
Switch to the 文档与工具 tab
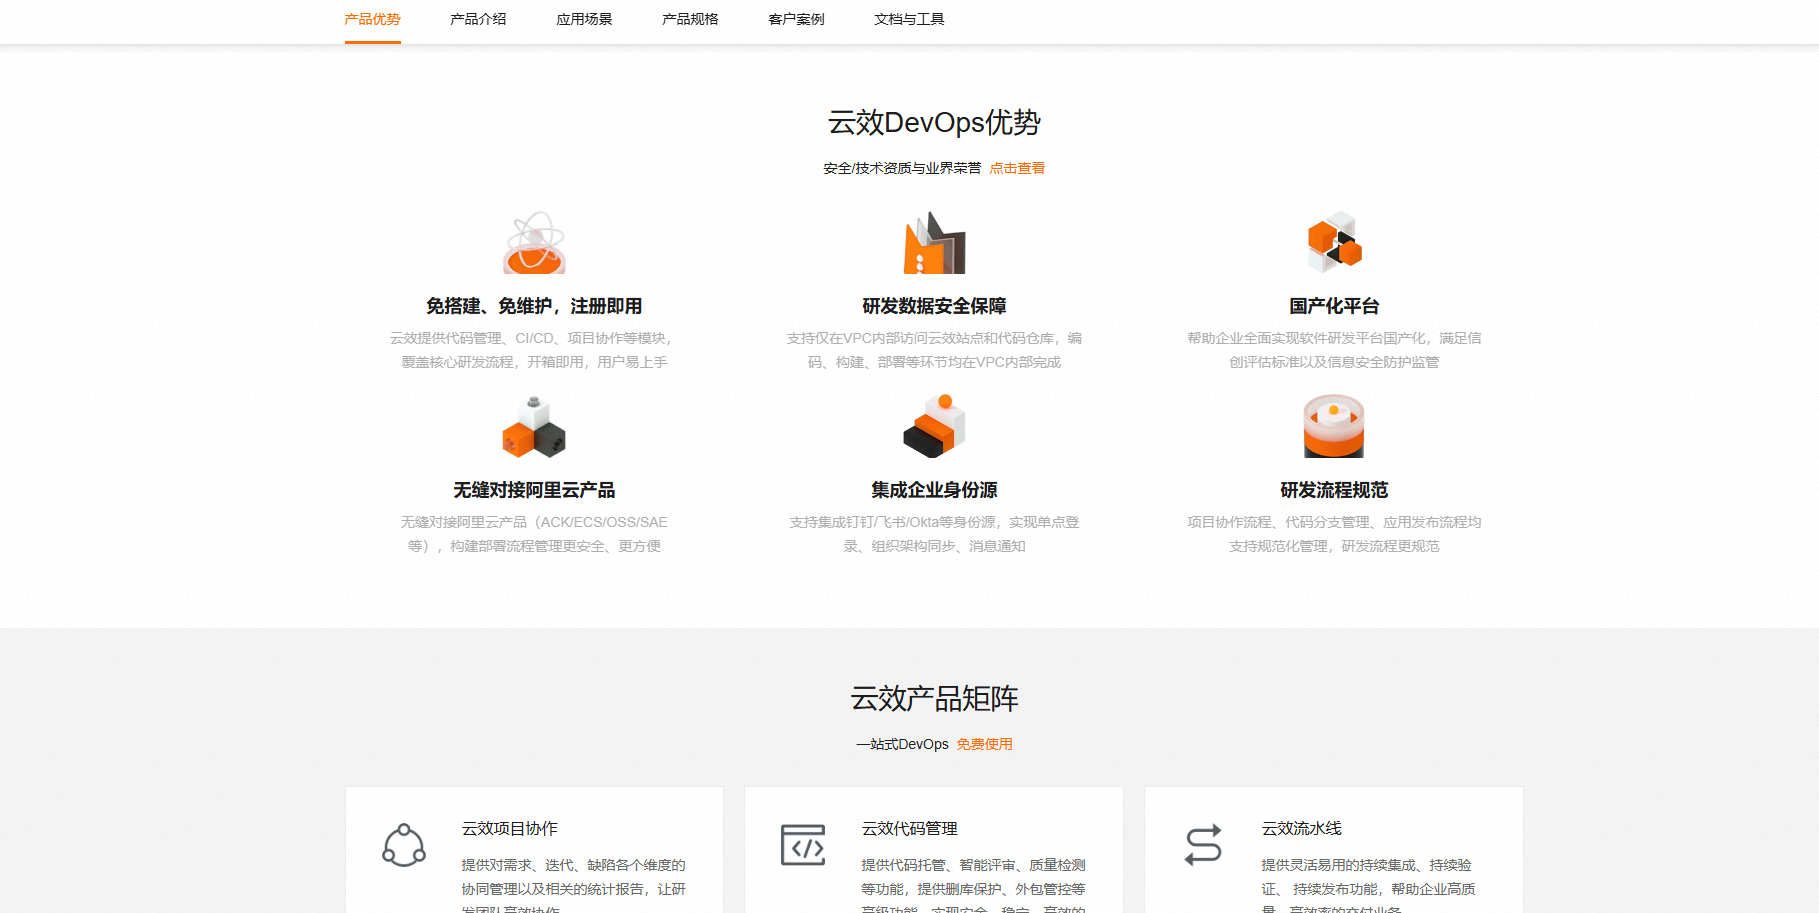click(x=909, y=19)
